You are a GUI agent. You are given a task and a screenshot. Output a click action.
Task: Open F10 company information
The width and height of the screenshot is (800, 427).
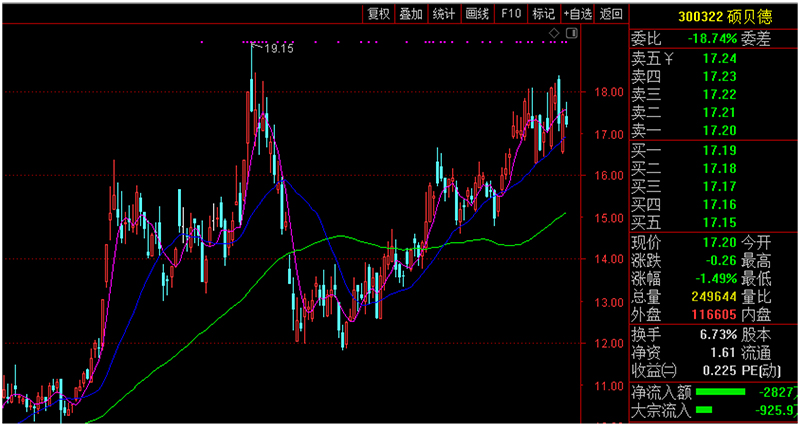[511, 14]
